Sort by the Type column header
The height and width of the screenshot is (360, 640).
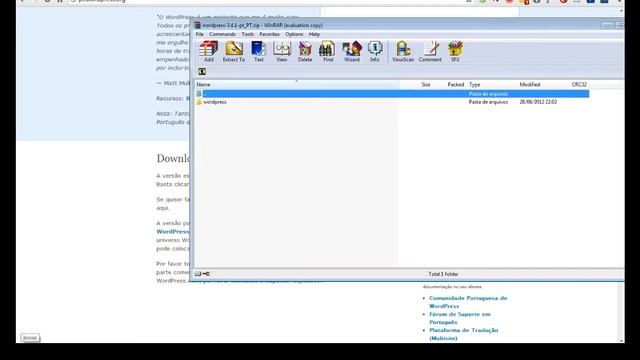pos(474,84)
